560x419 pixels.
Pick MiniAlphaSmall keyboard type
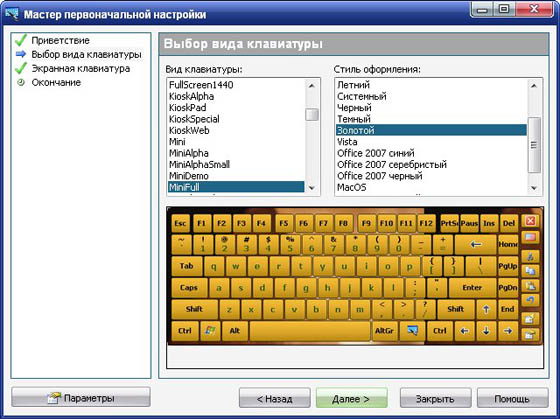pyautogui.click(x=236, y=164)
